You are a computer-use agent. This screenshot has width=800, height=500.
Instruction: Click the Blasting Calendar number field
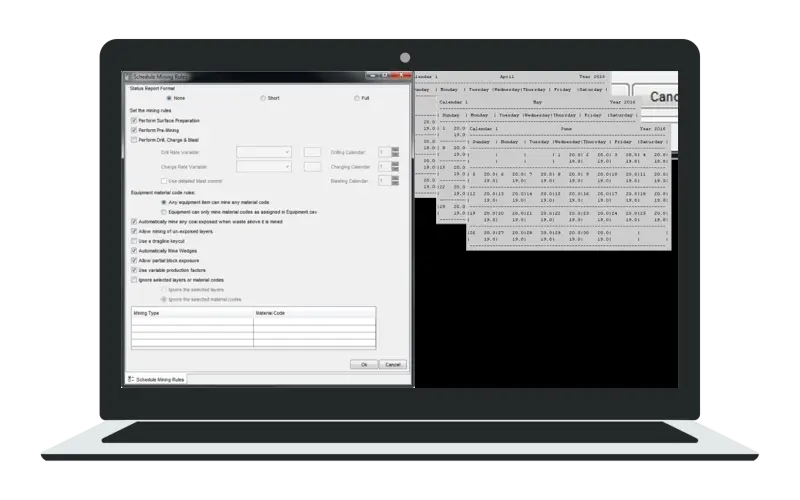[385, 181]
